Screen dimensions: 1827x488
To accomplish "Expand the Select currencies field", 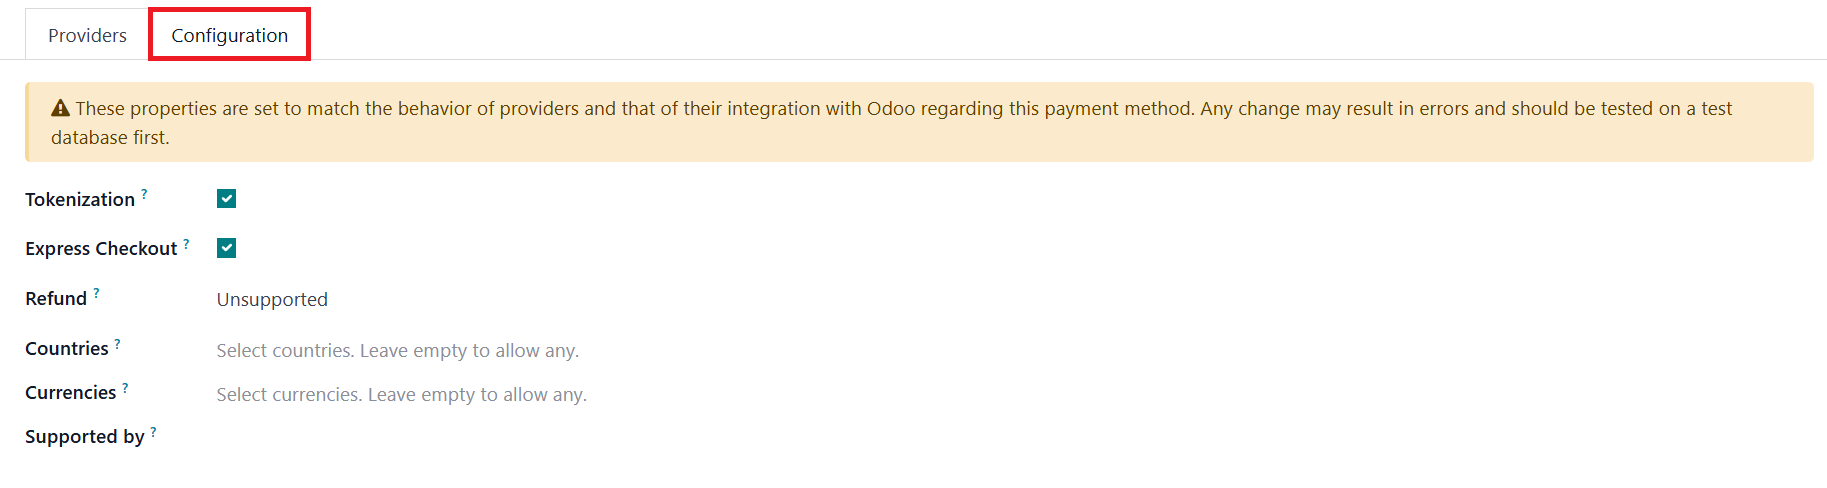I will [401, 394].
